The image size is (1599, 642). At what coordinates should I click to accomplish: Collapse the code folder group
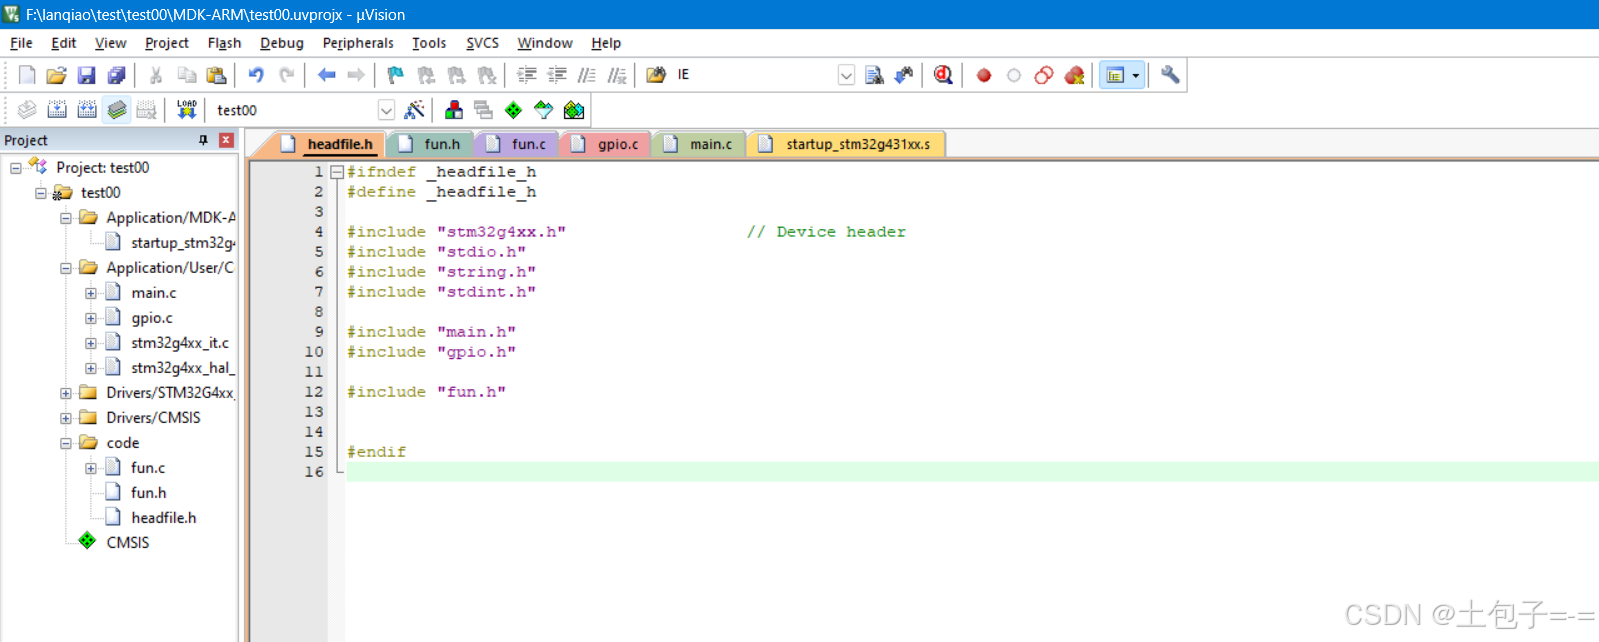coord(66,443)
